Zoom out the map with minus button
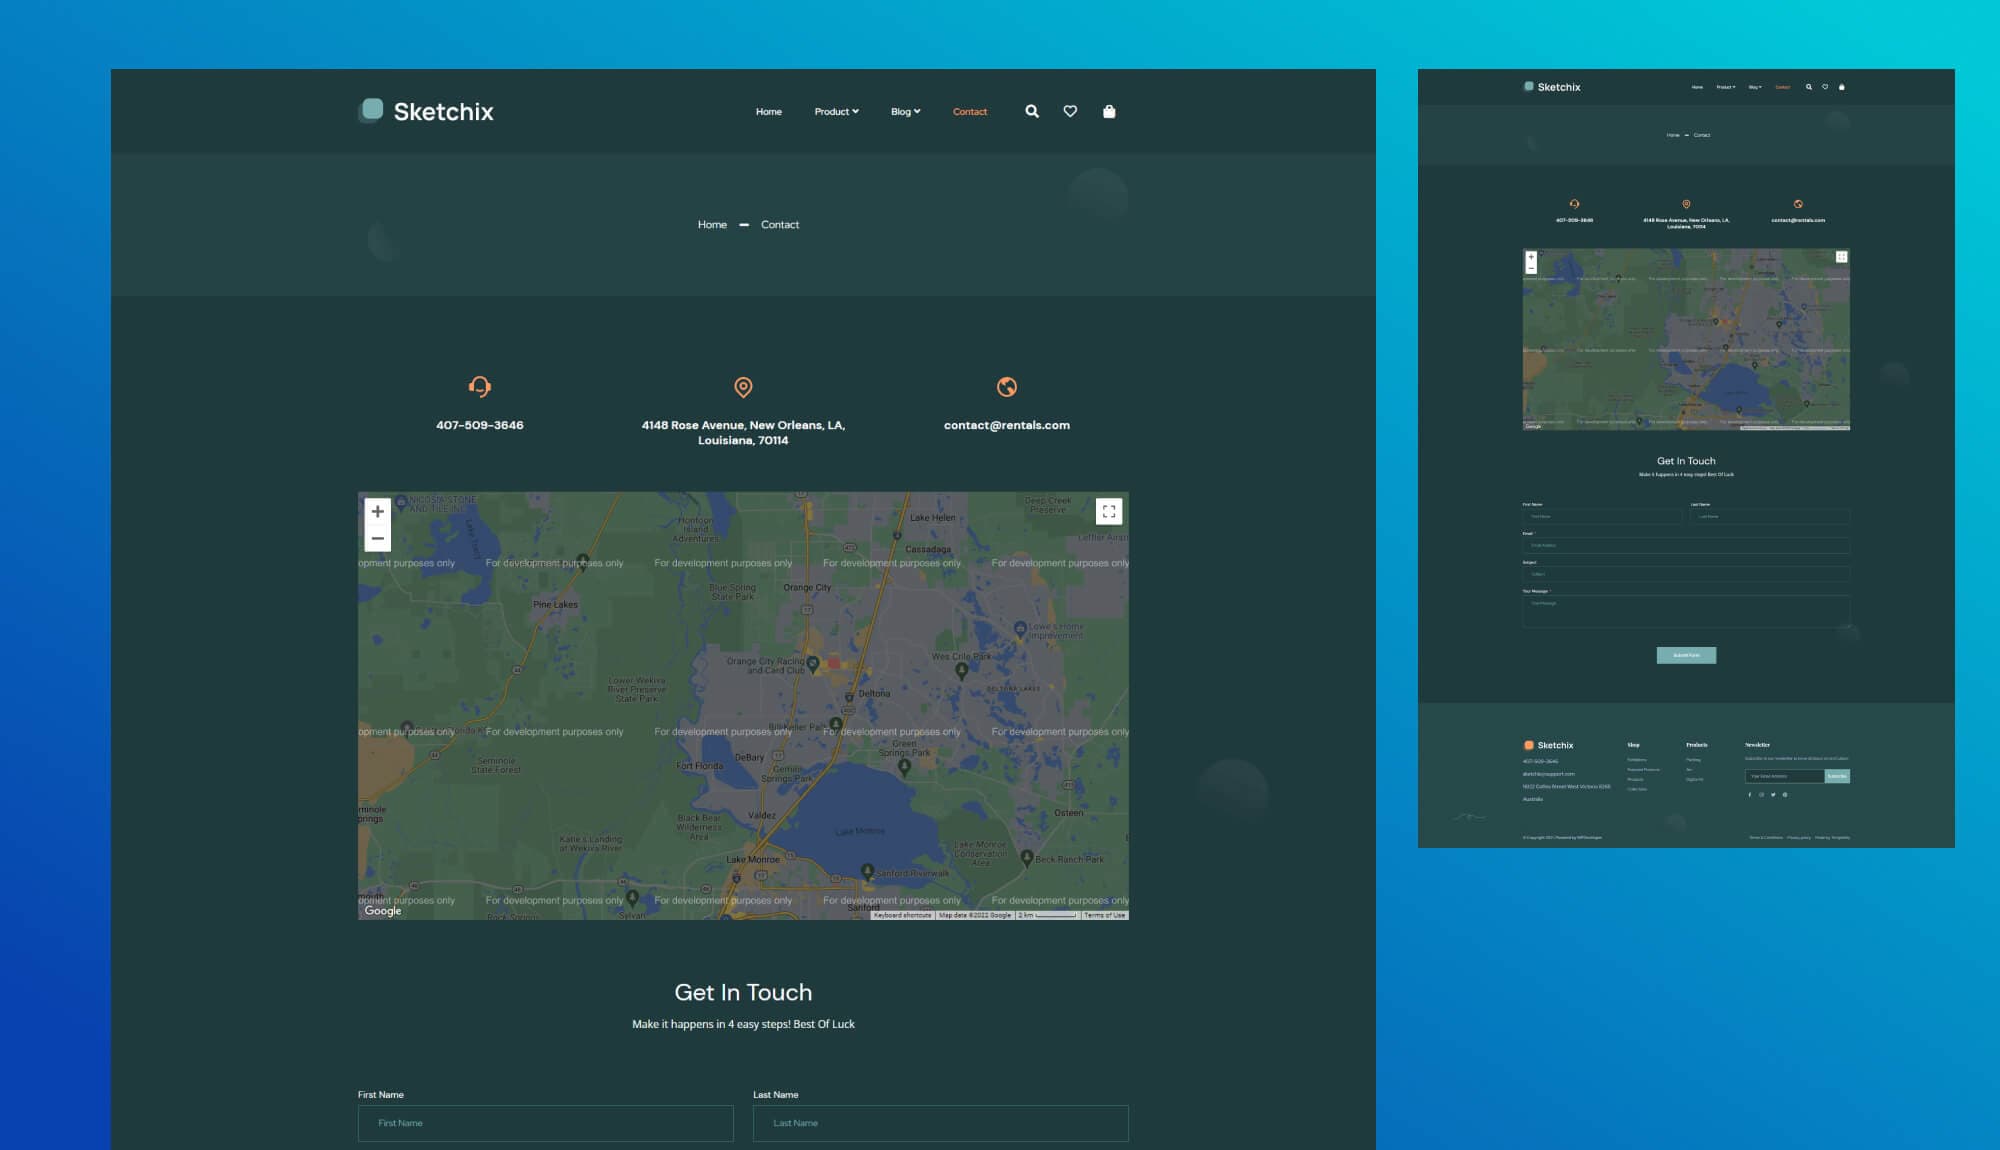Screen dimensions: 2000x1150 tap(377, 539)
